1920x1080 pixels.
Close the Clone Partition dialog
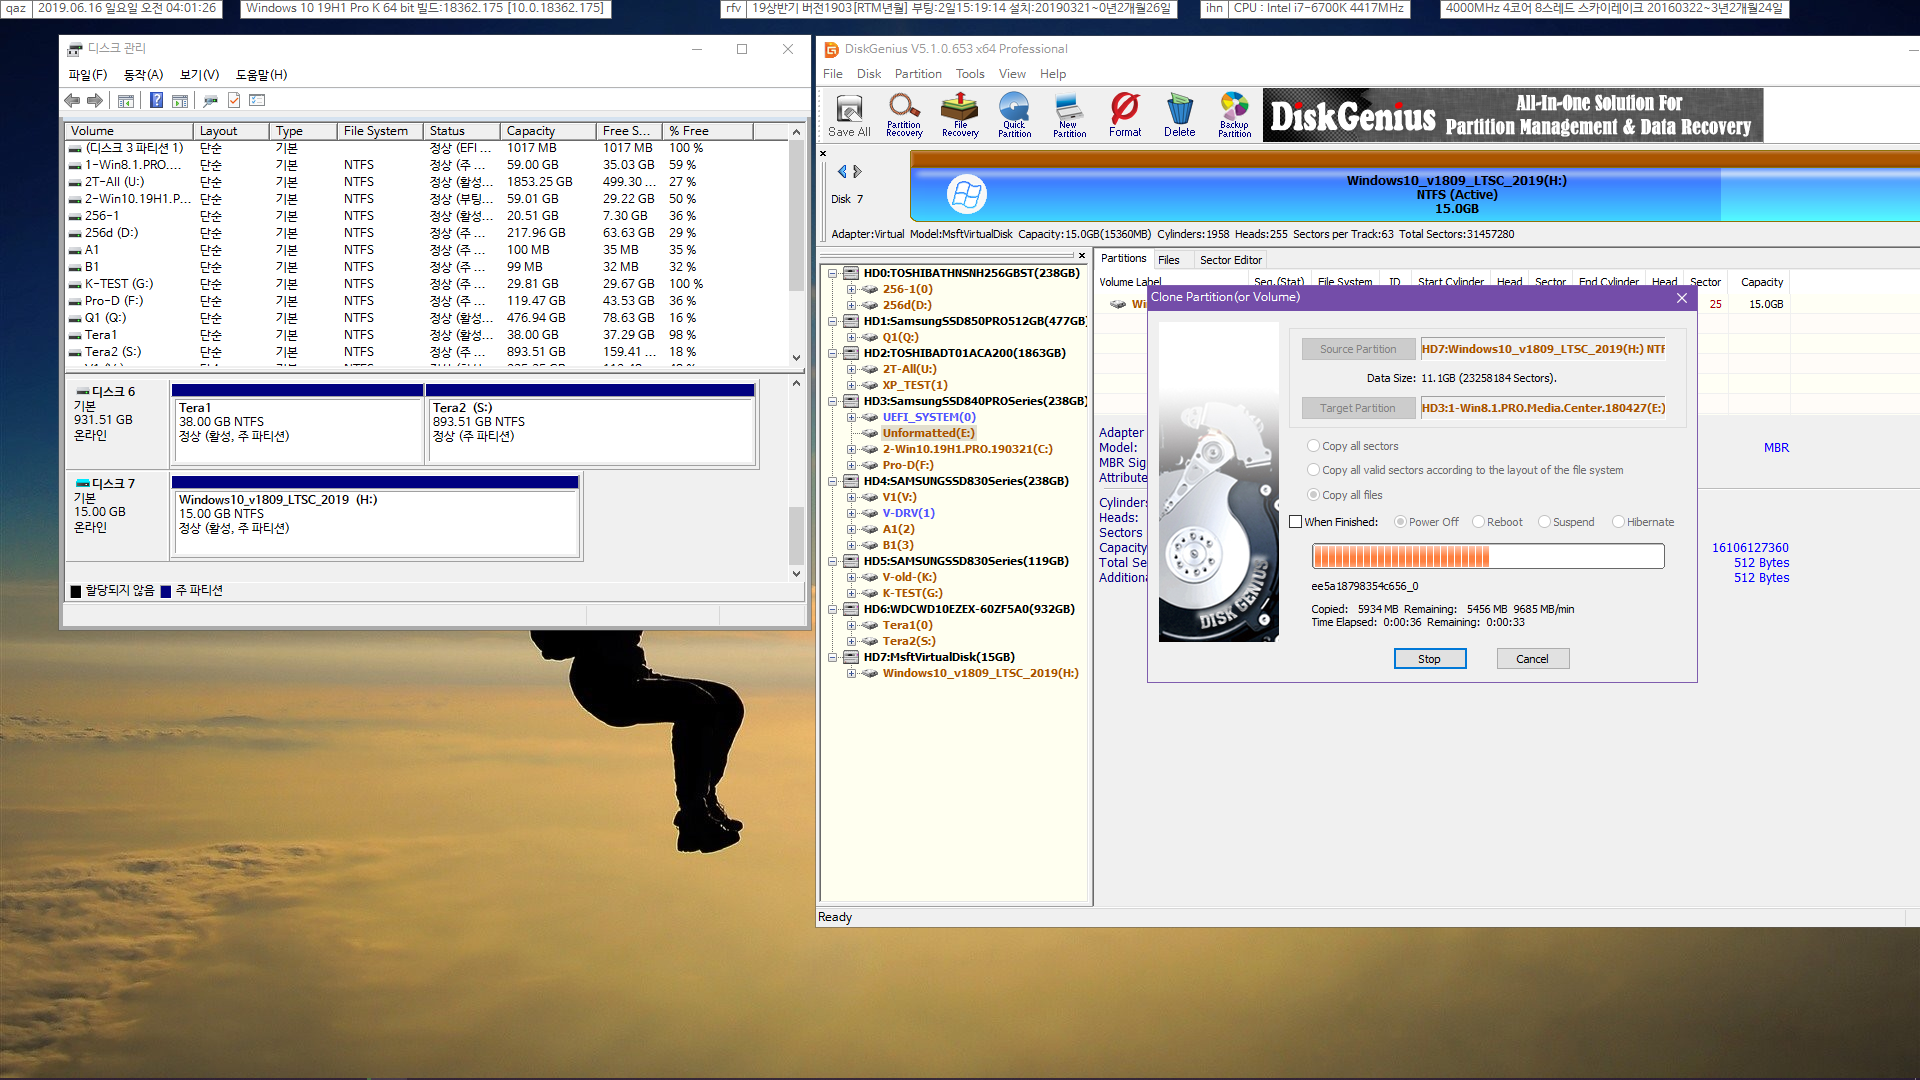(x=1682, y=298)
